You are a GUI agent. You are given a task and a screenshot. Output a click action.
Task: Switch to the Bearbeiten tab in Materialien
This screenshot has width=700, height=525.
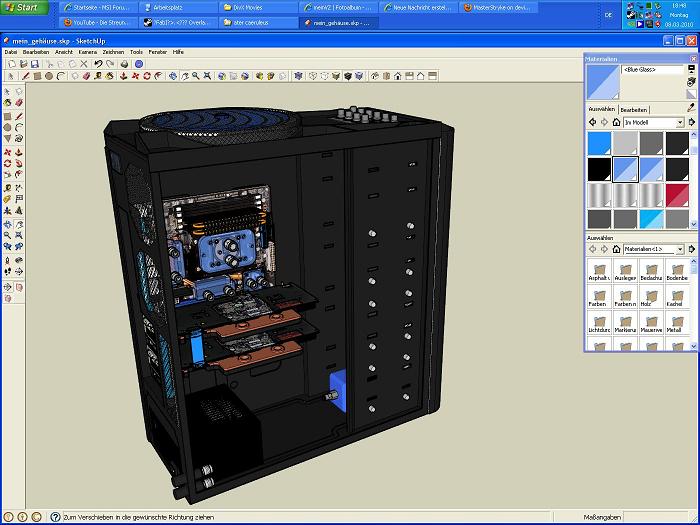coord(634,109)
